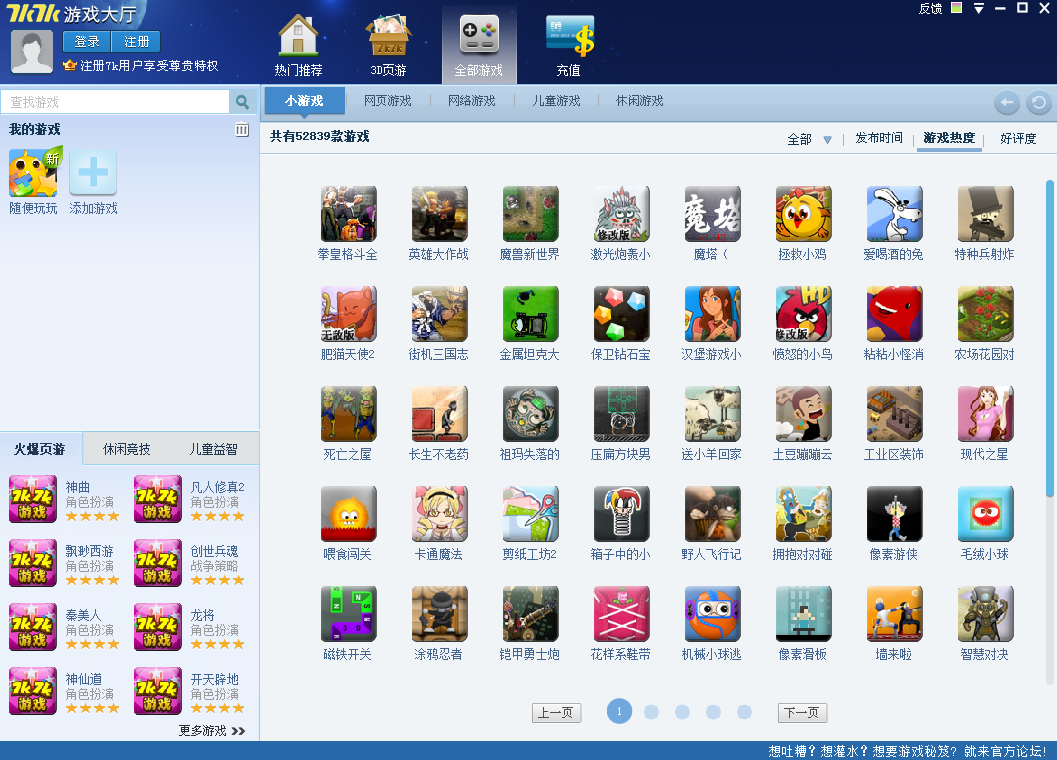Image resolution: width=1057 pixels, height=760 pixels.
Task: Switch to the 儿童游戏 tab
Action: click(x=556, y=101)
